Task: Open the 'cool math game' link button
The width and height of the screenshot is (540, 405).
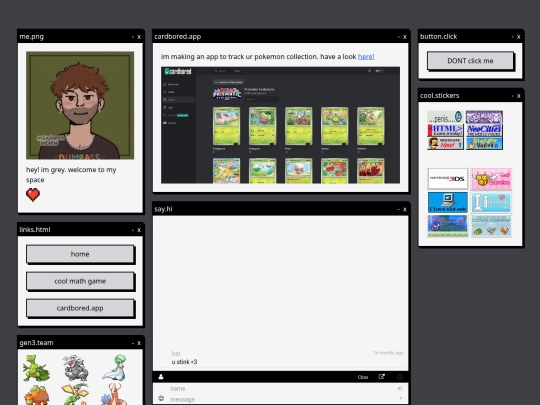Action: [x=80, y=281]
